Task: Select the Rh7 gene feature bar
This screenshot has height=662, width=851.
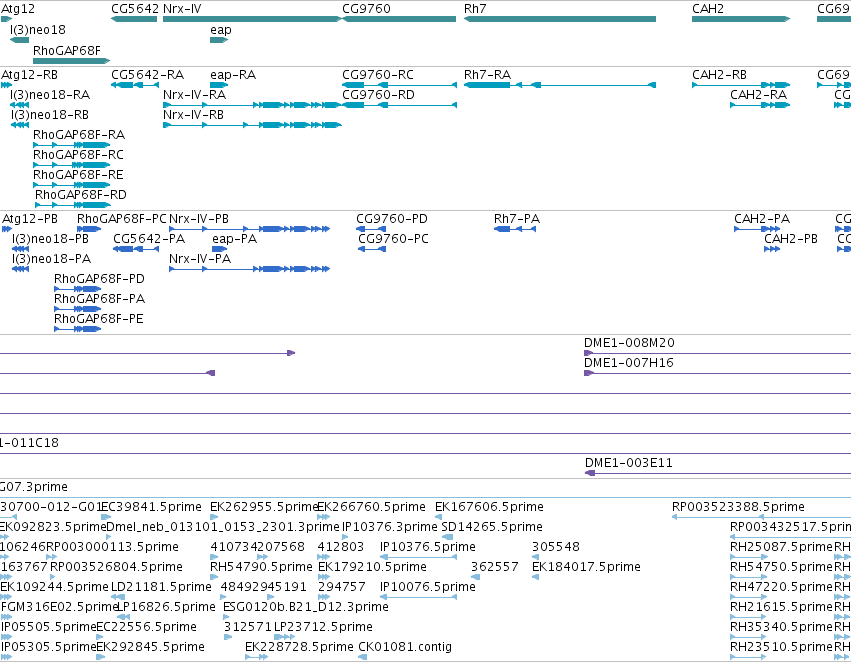Action: tap(560, 19)
